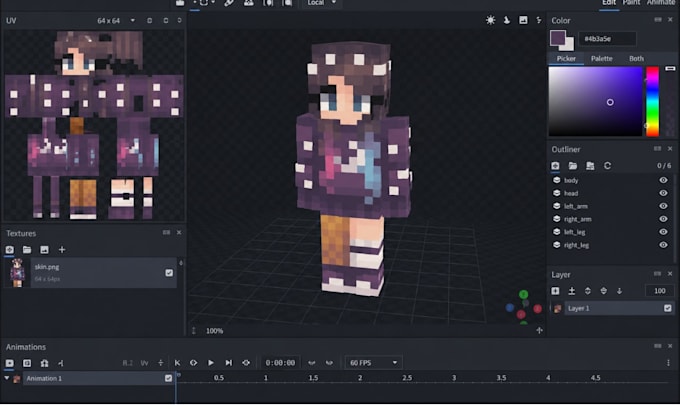Click the icon right of the Jump-to-end button
This screenshot has height=409, width=680.
246,363
